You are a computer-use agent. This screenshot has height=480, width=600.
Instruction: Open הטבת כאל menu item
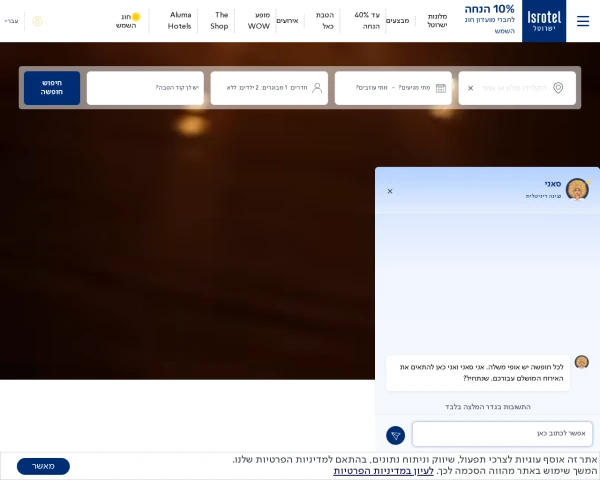point(325,21)
